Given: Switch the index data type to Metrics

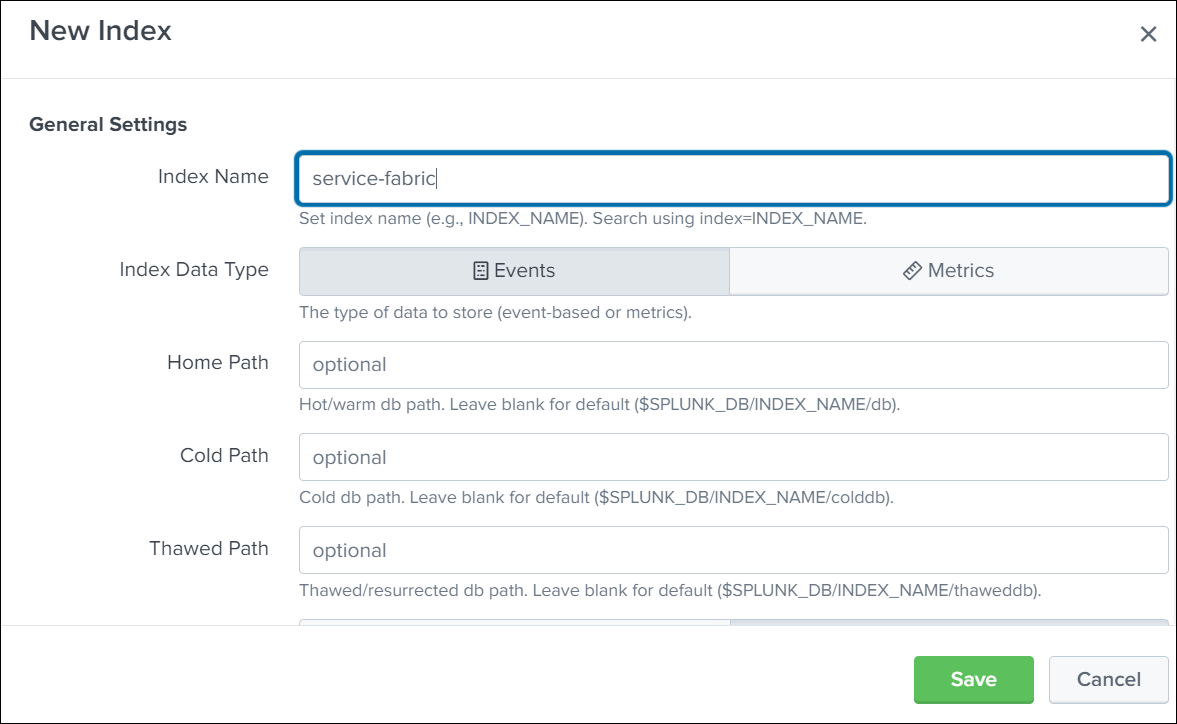Looking at the screenshot, I should point(948,269).
